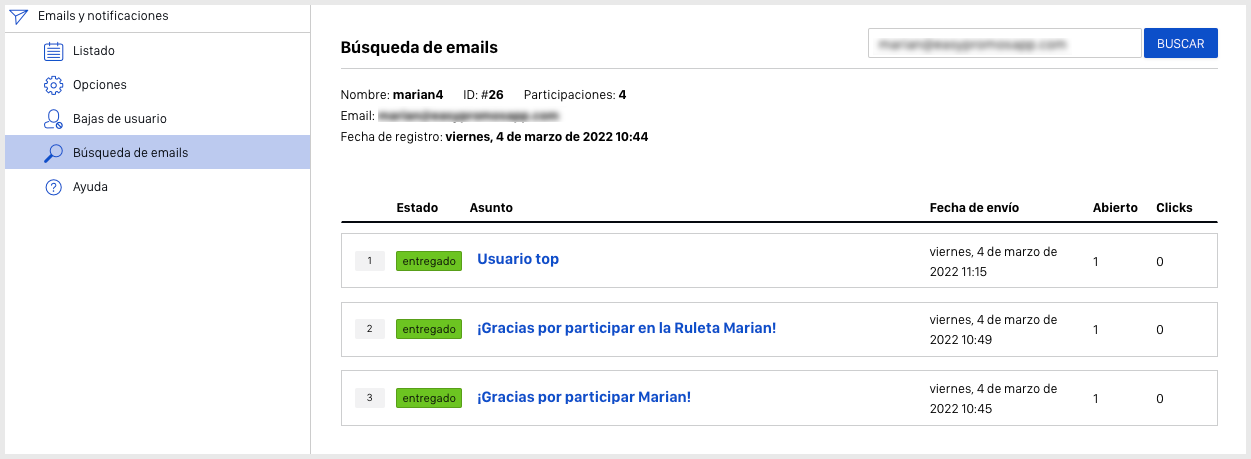Open the "Usuario top" email
The height and width of the screenshot is (459, 1251).
click(518, 259)
